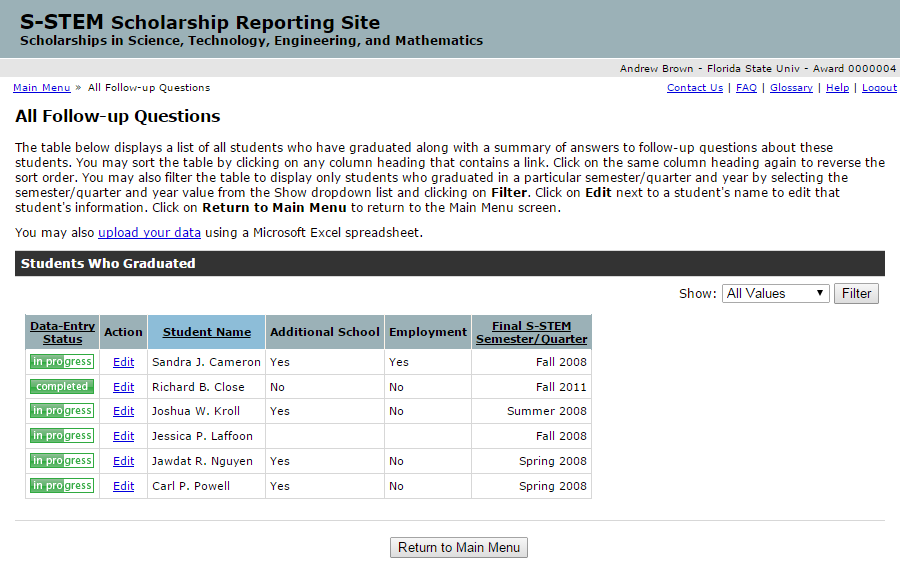Click the completed status badge for Richard Close

pos(62,386)
